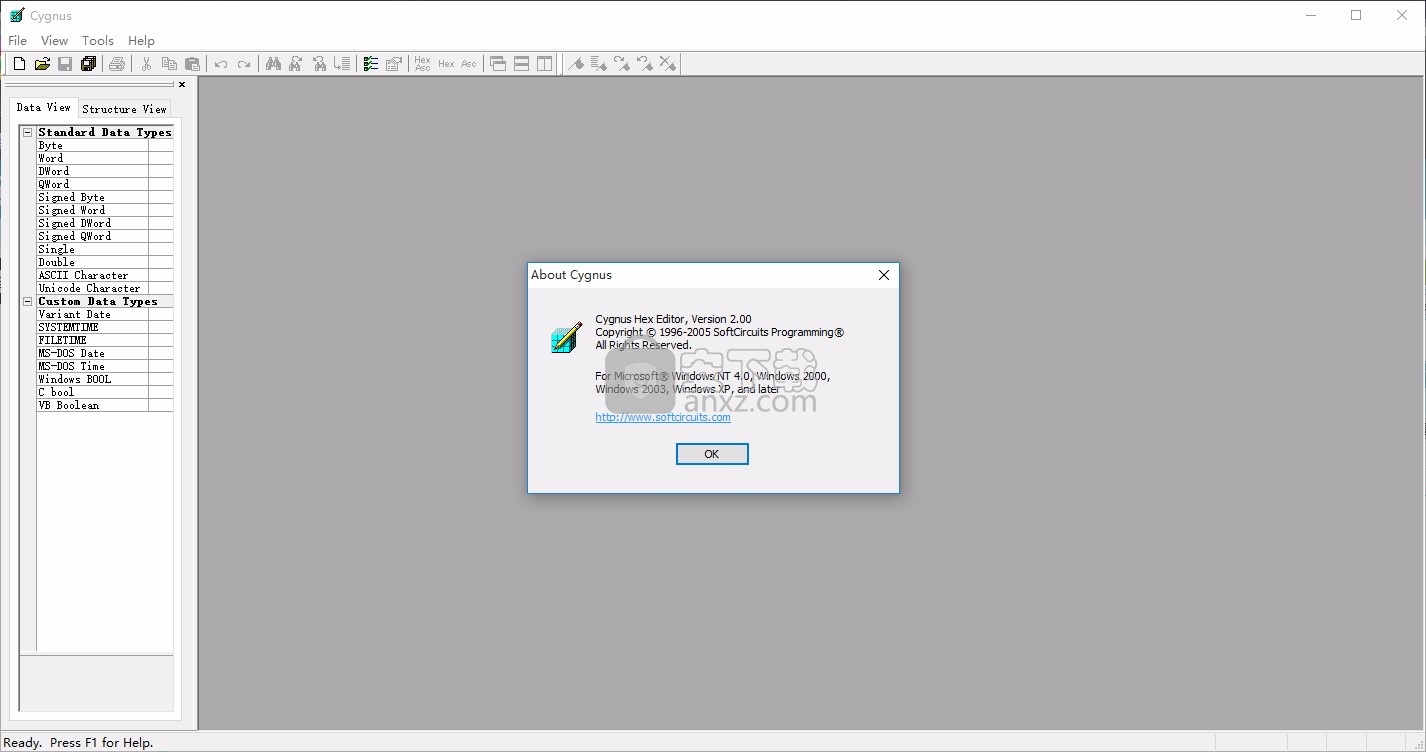The height and width of the screenshot is (752, 1426).
Task: Close the side panel with its X
Action: 182,85
